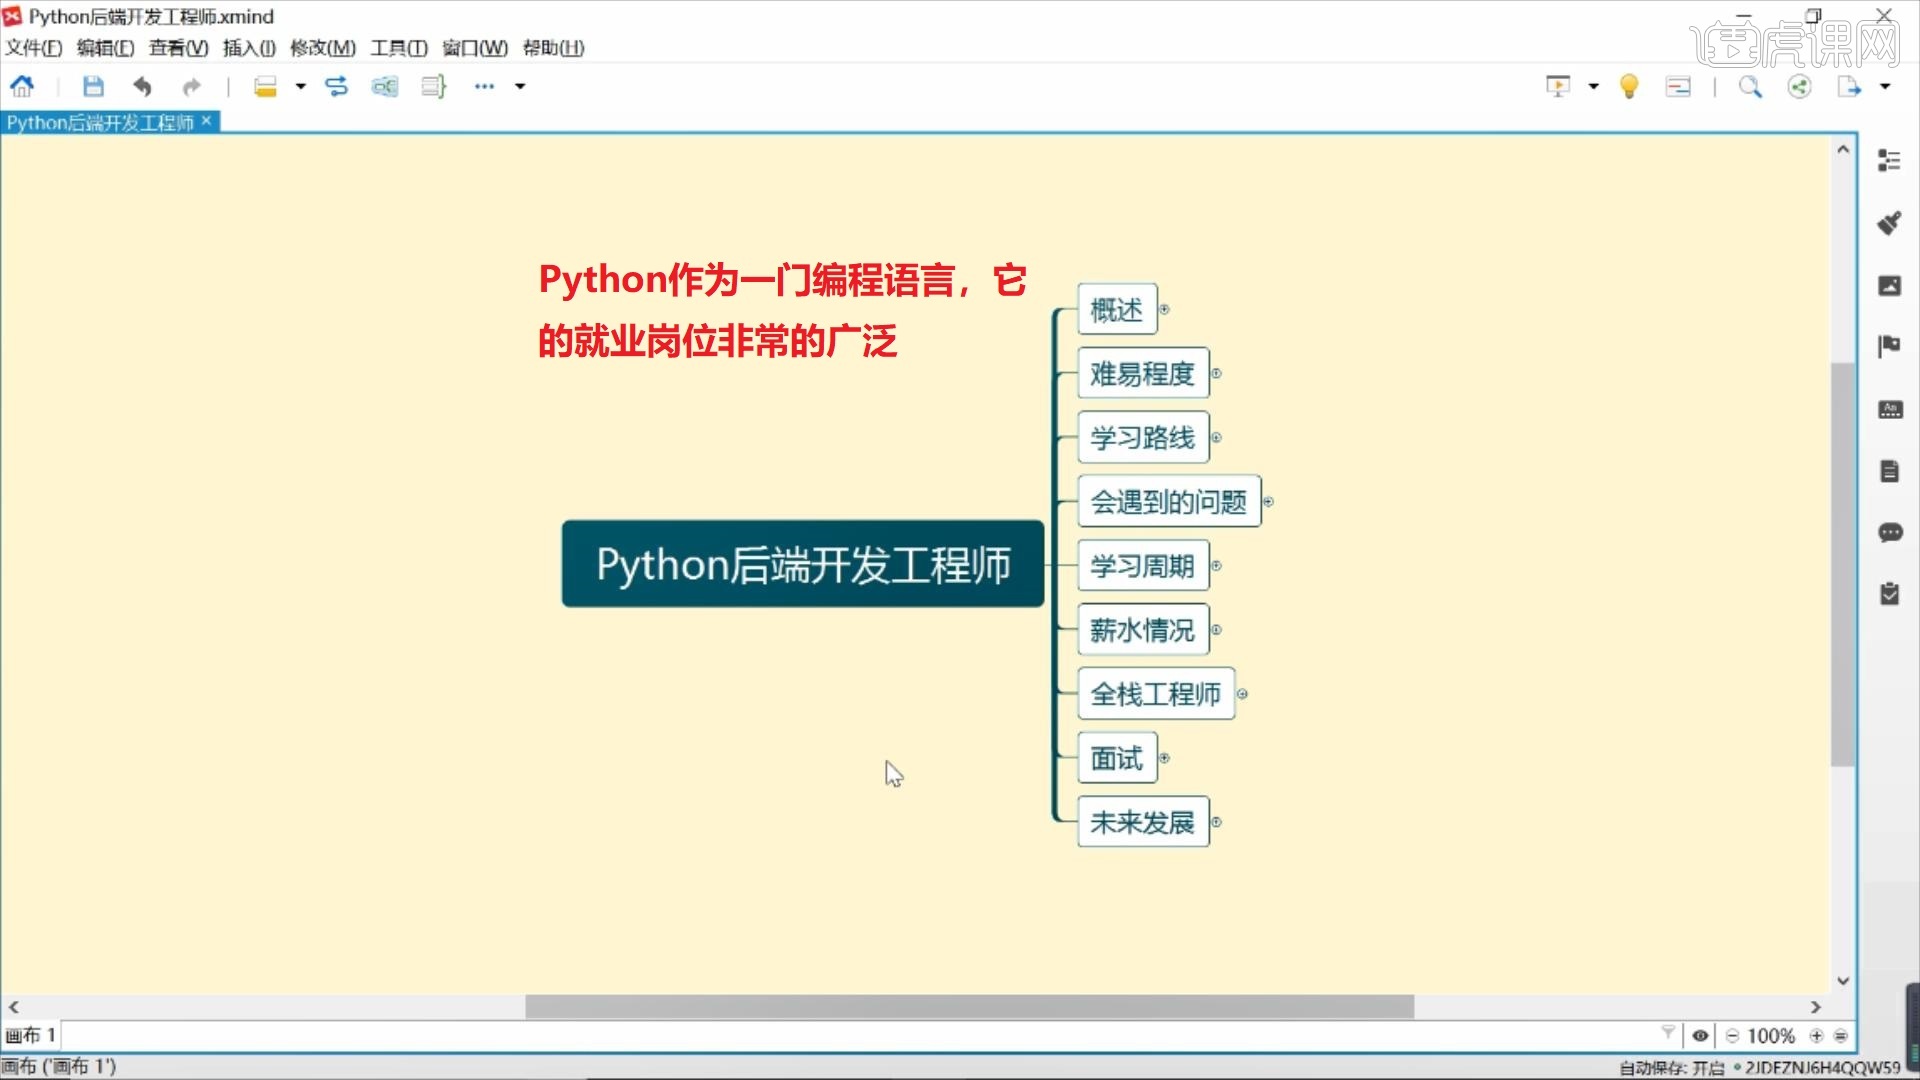The height and width of the screenshot is (1080, 1920).
Task: Open the topic insert dropdown arrow
Action: coord(300,86)
